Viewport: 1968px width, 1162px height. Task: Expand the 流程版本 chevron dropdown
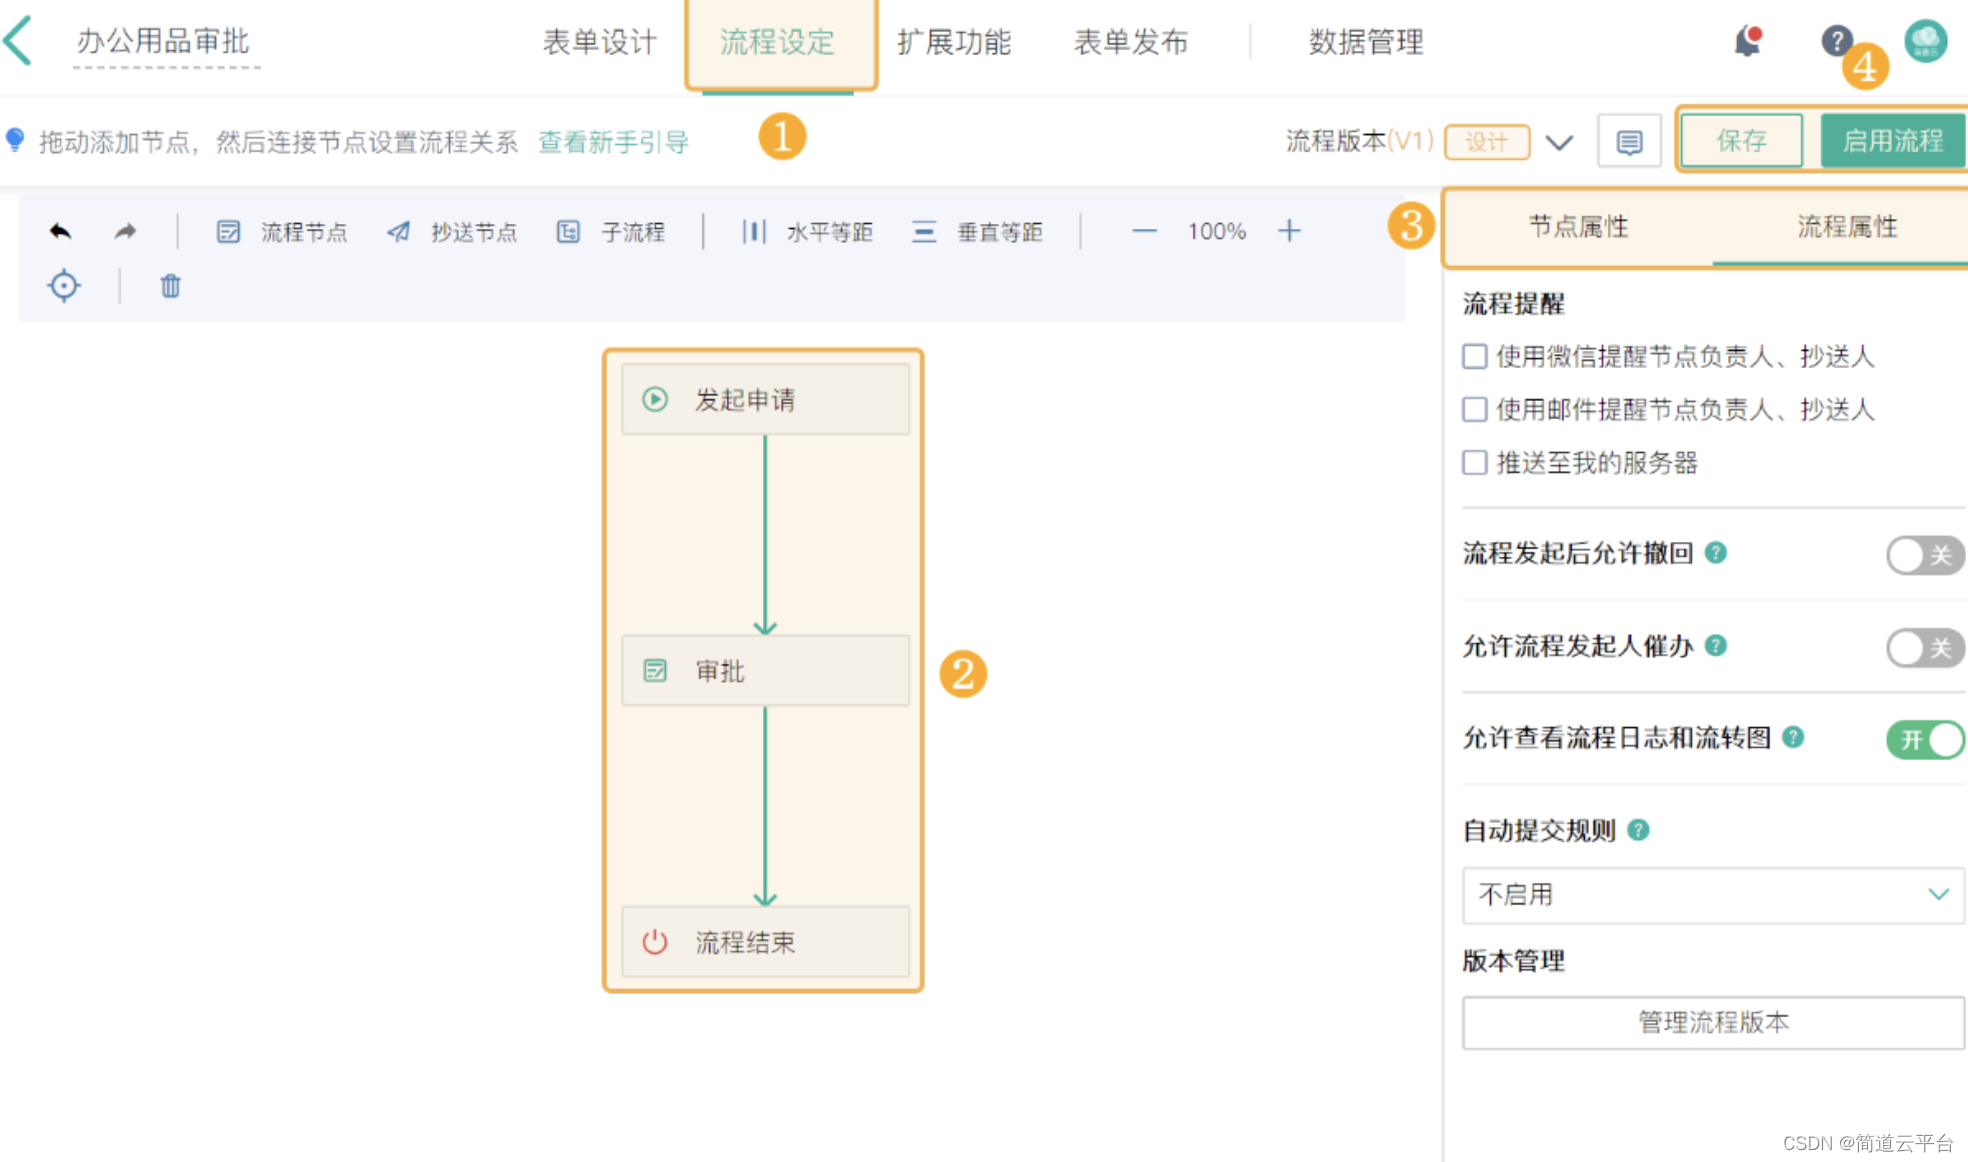pyautogui.click(x=1559, y=142)
